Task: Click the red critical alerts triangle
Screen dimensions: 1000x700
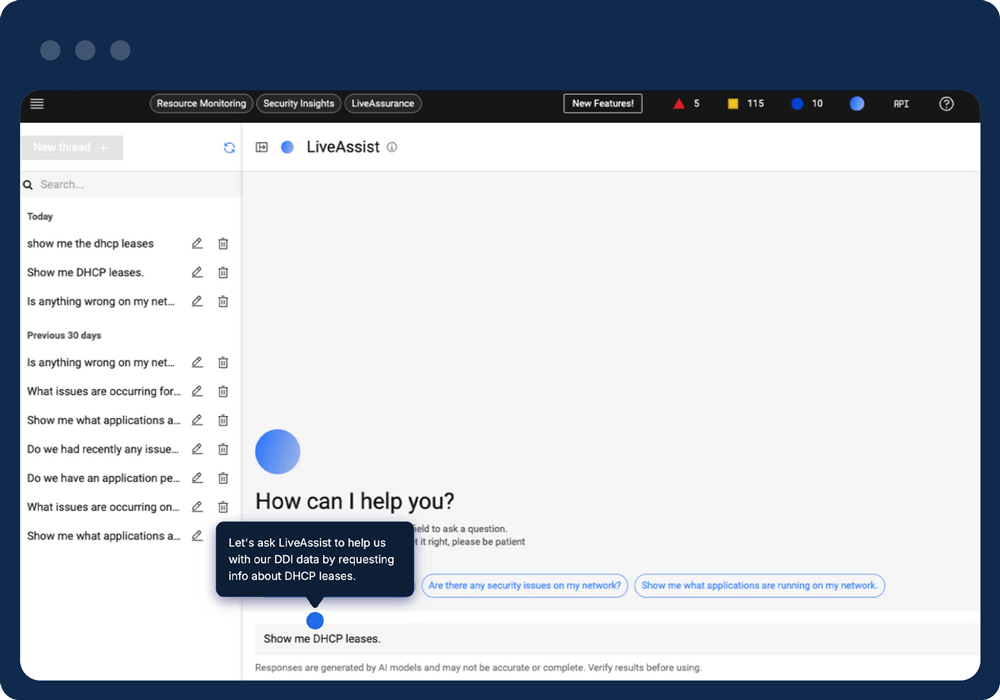Action: click(x=679, y=104)
